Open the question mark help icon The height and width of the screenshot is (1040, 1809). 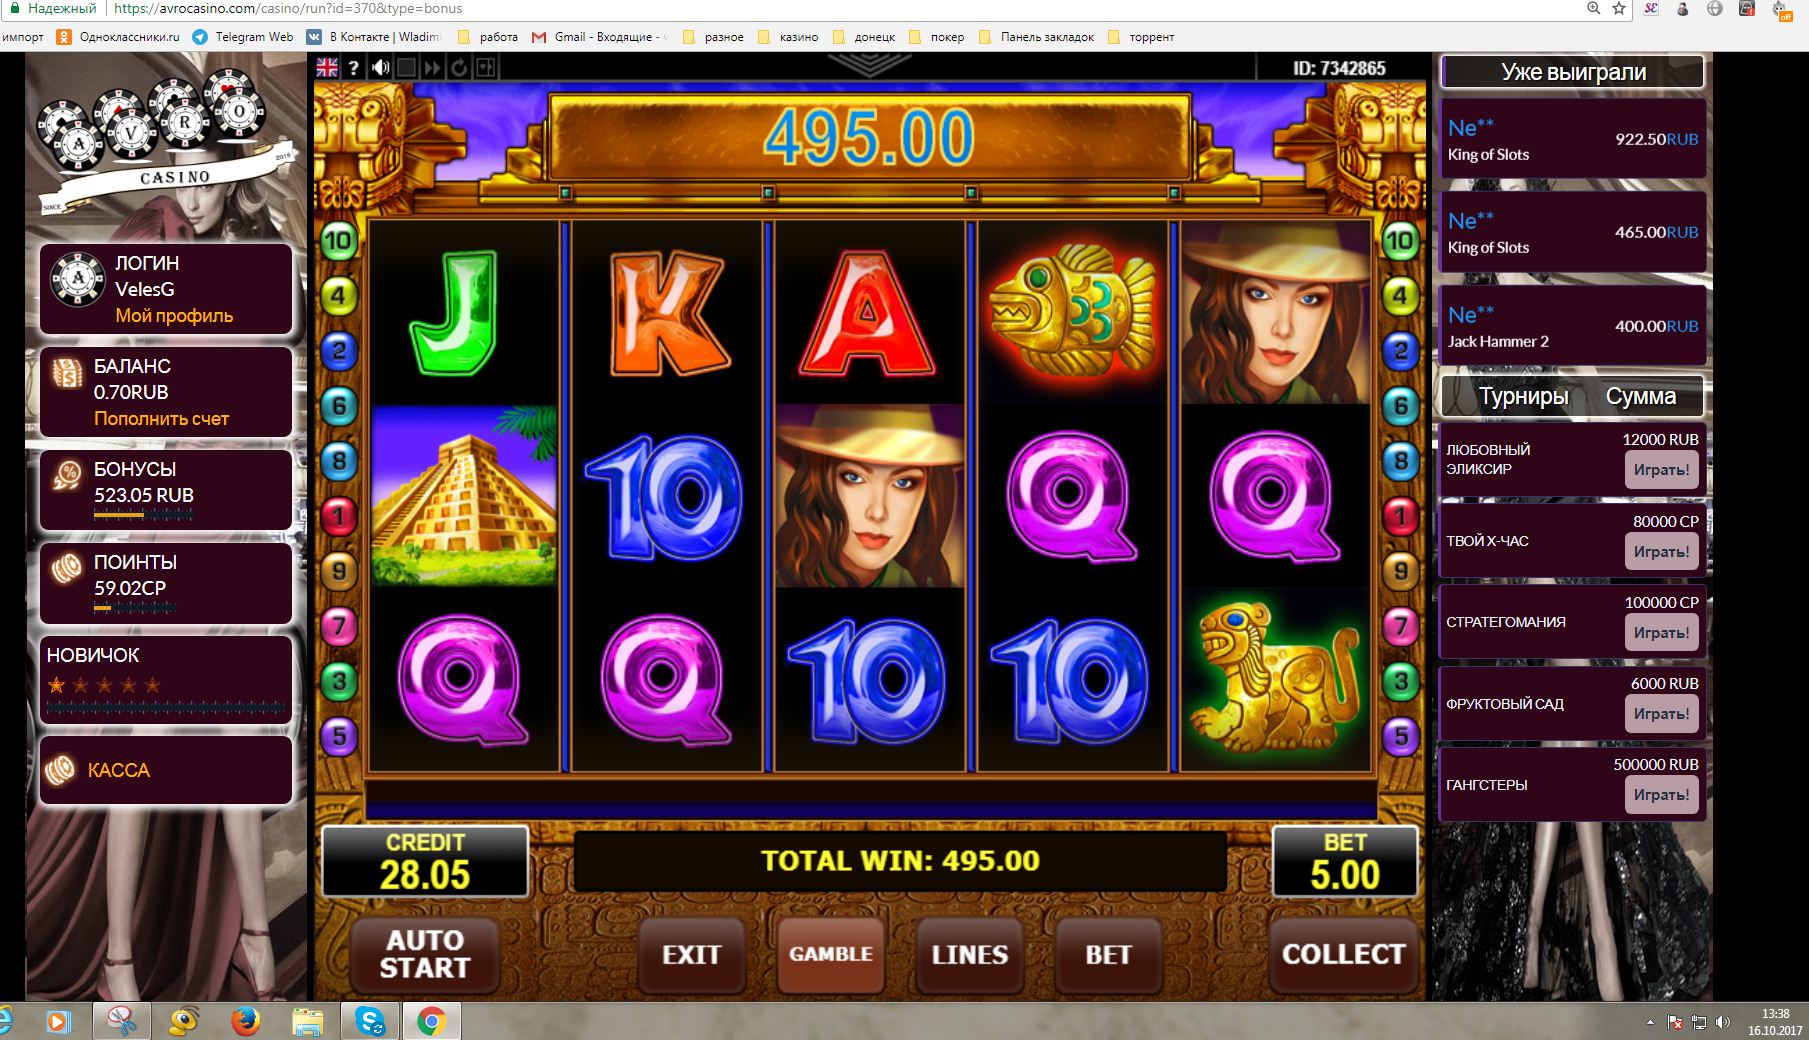353,67
